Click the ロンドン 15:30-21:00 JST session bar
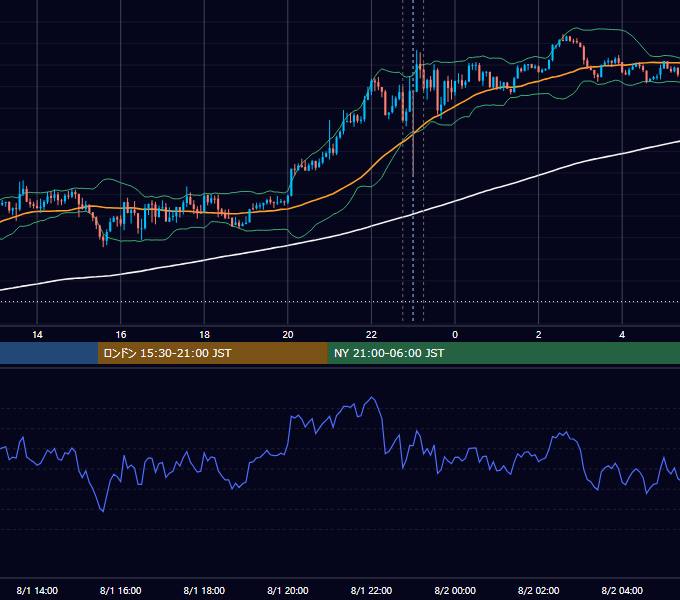The height and width of the screenshot is (600, 680). tap(212, 353)
